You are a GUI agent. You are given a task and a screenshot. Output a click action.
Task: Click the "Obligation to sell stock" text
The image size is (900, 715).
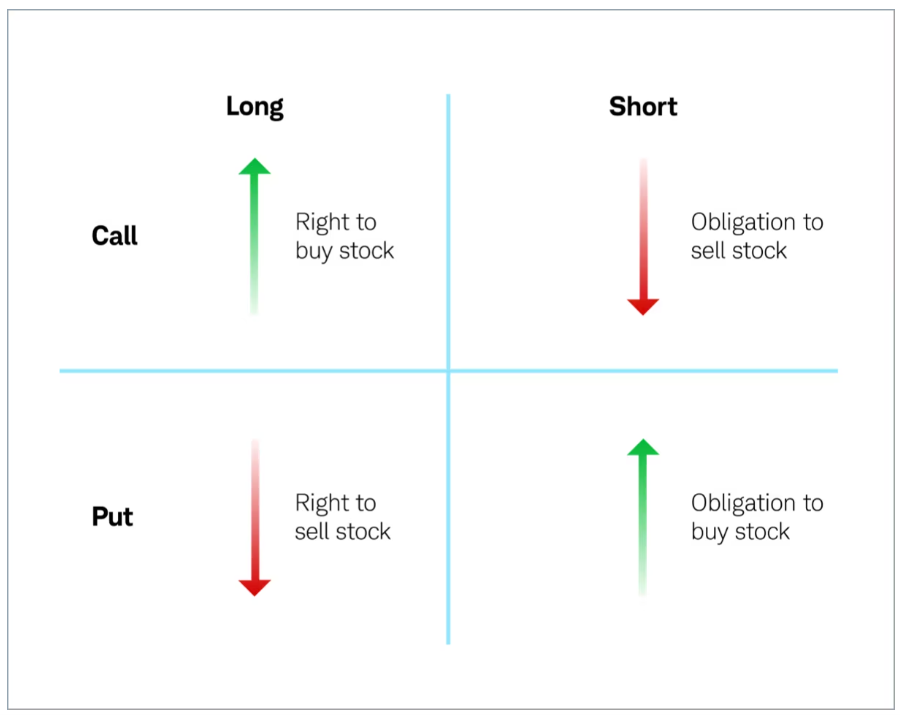click(x=756, y=236)
